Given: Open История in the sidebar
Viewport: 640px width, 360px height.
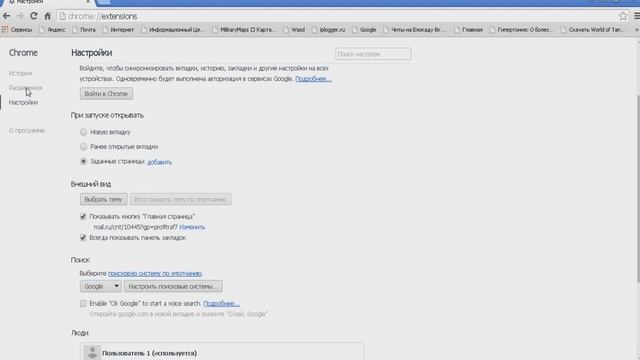Looking at the screenshot, I should [20, 73].
